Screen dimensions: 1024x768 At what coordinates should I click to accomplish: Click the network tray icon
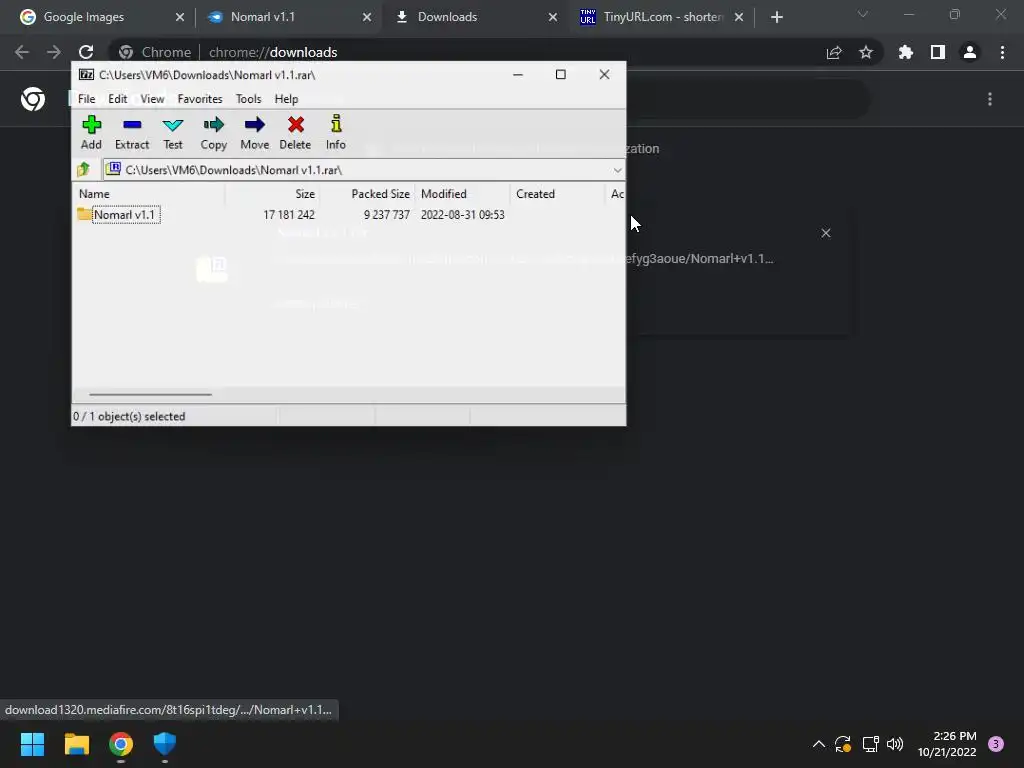click(x=870, y=744)
